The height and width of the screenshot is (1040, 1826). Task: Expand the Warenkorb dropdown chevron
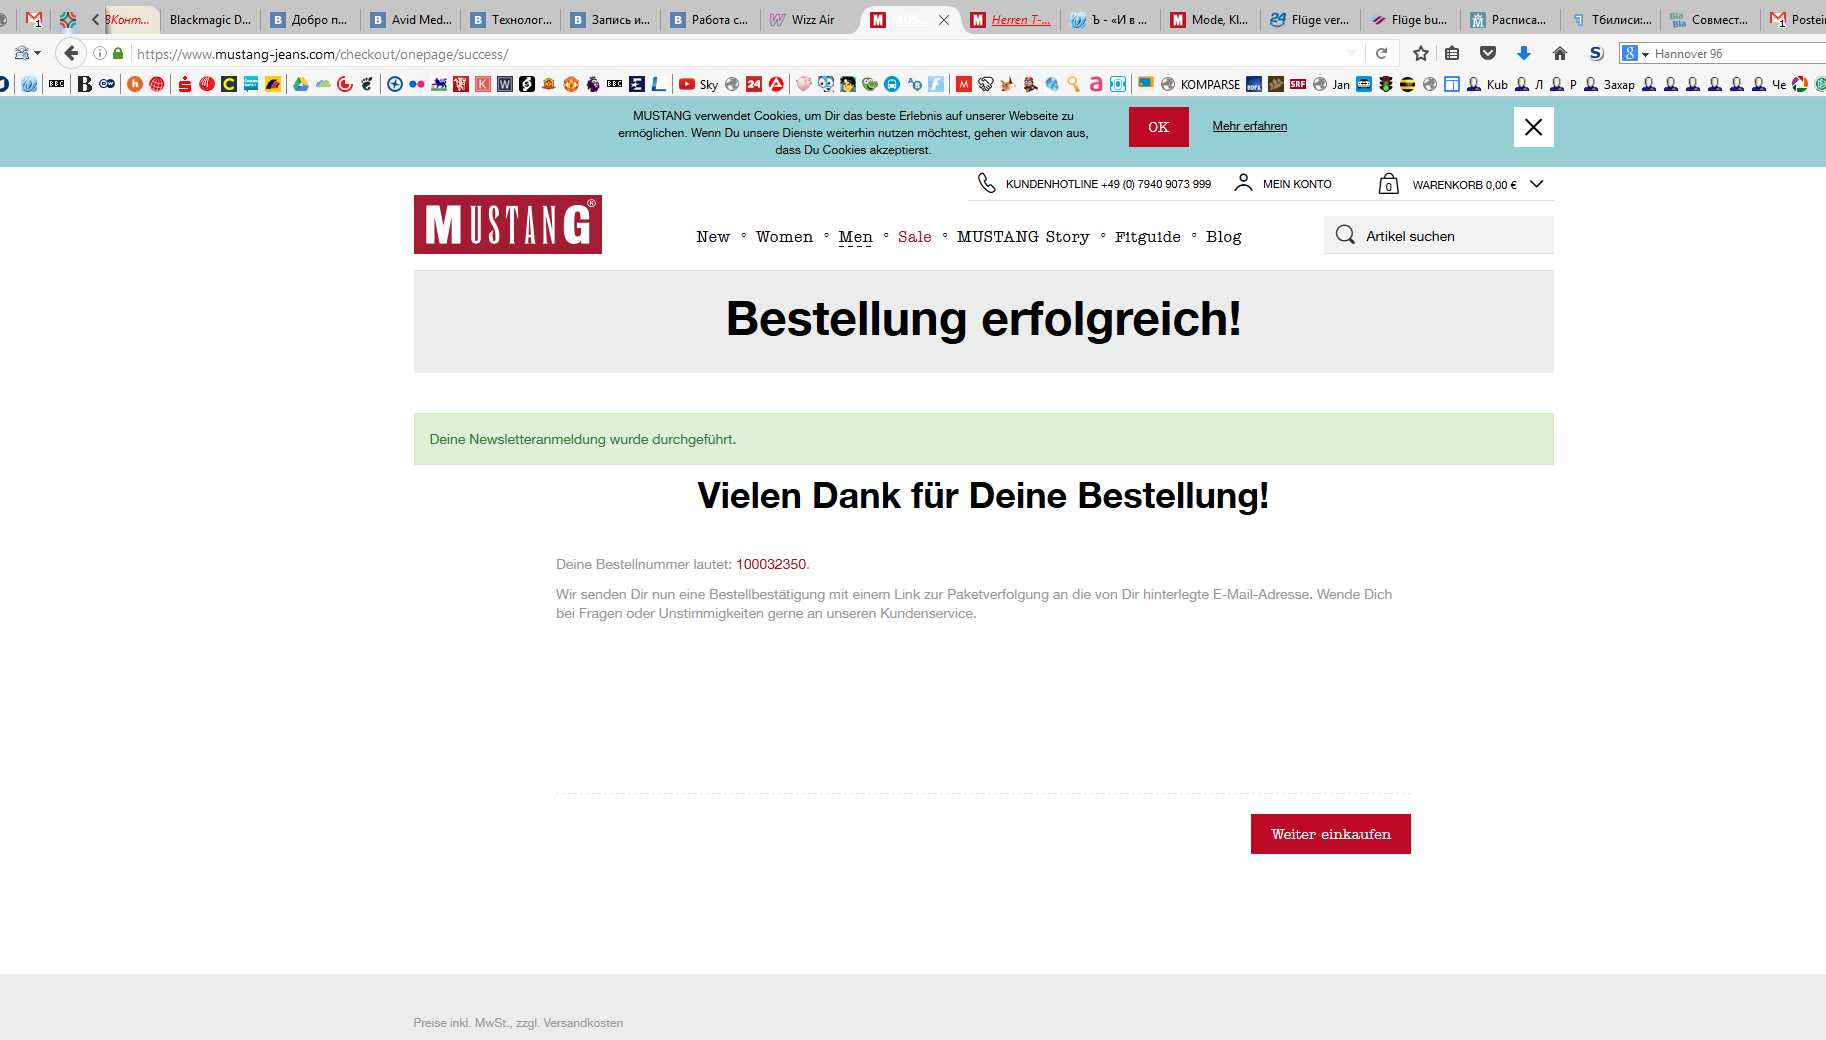point(1537,184)
